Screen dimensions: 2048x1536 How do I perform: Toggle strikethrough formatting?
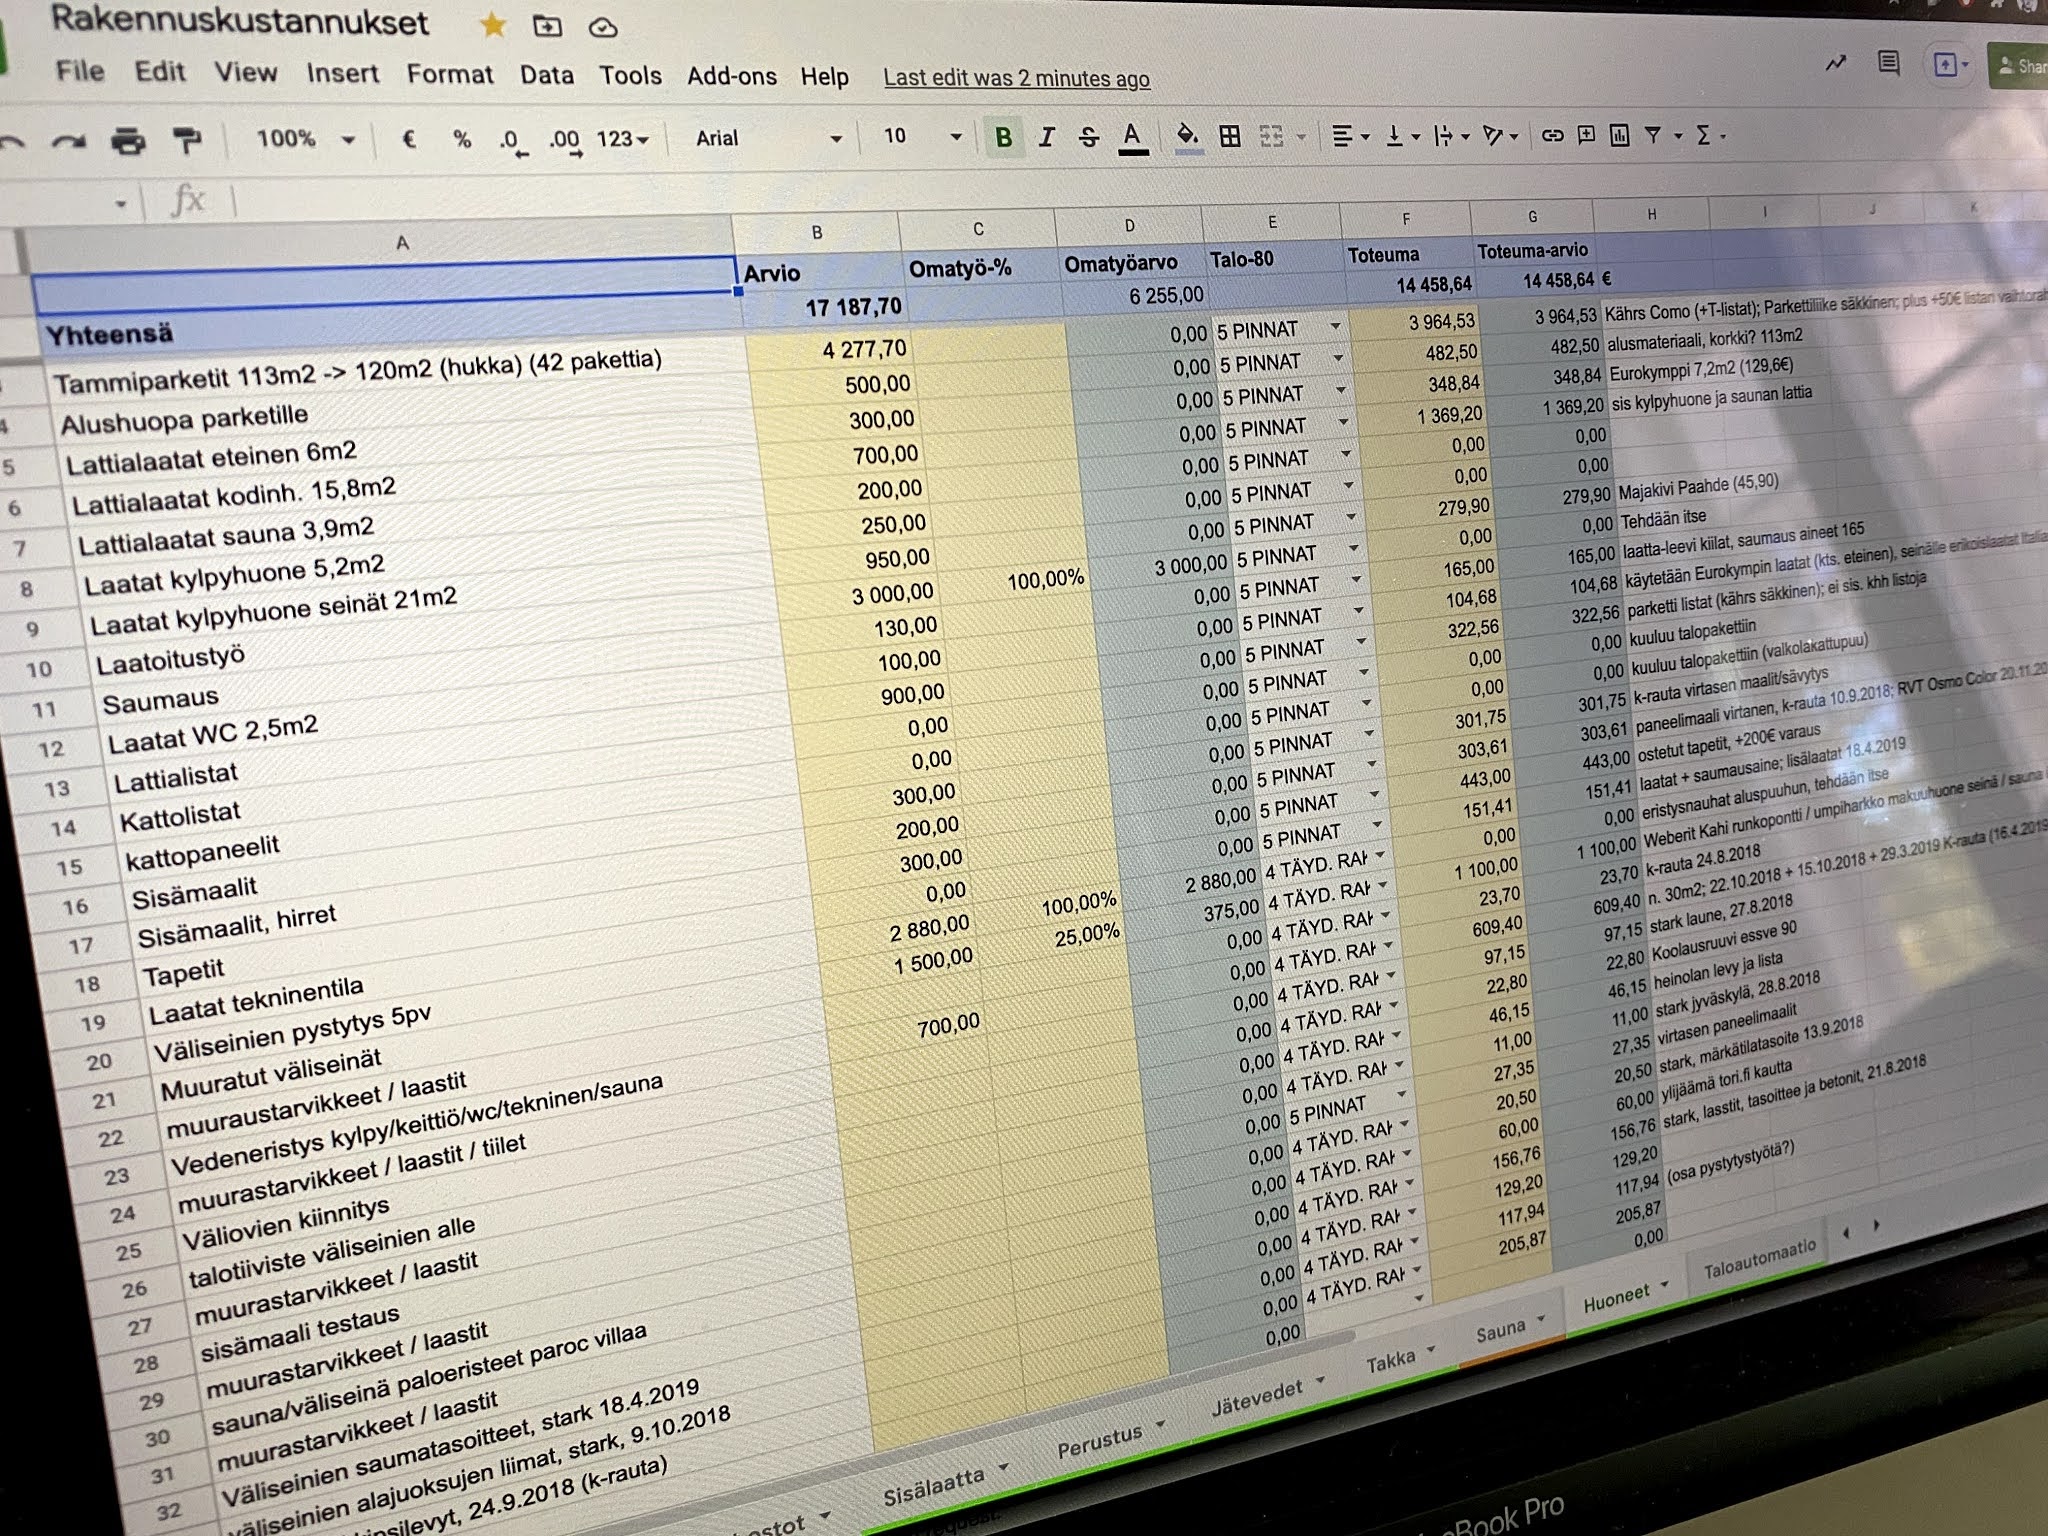(x=1088, y=137)
